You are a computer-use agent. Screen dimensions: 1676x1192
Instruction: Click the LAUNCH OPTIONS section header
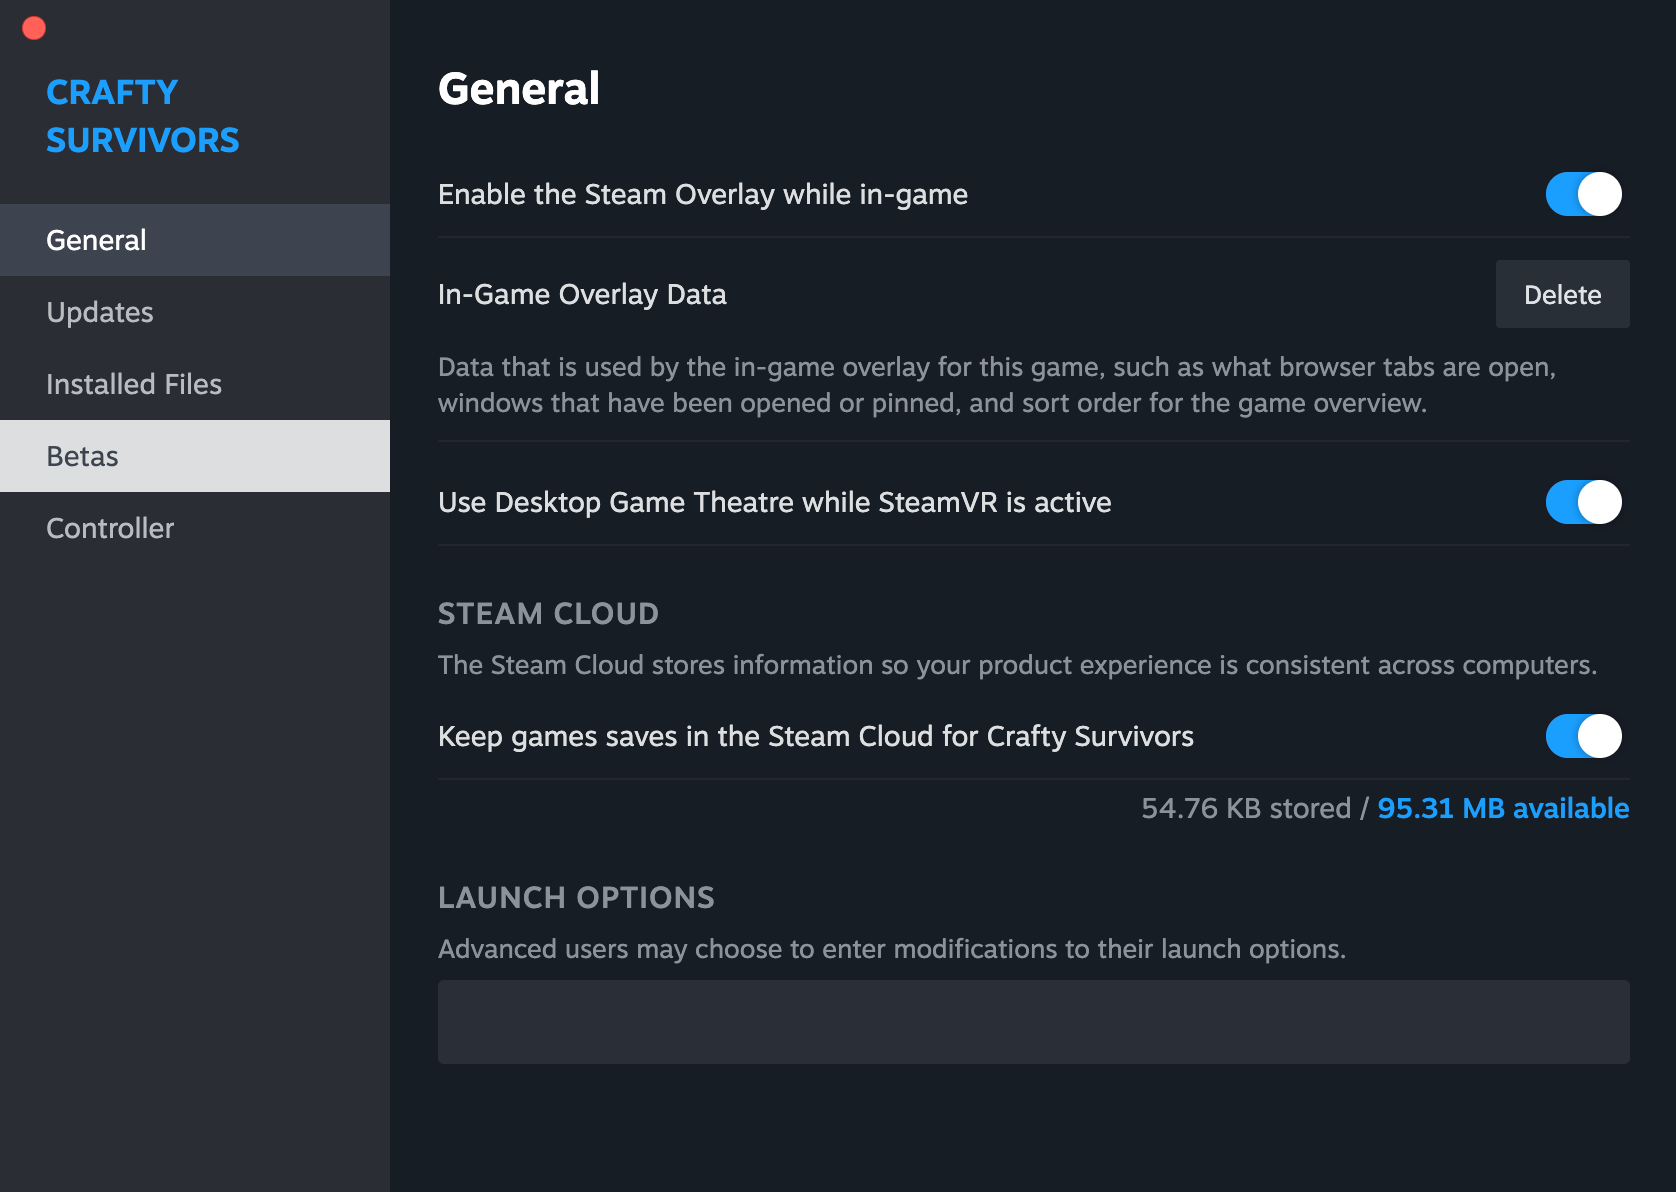pos(576,897)
